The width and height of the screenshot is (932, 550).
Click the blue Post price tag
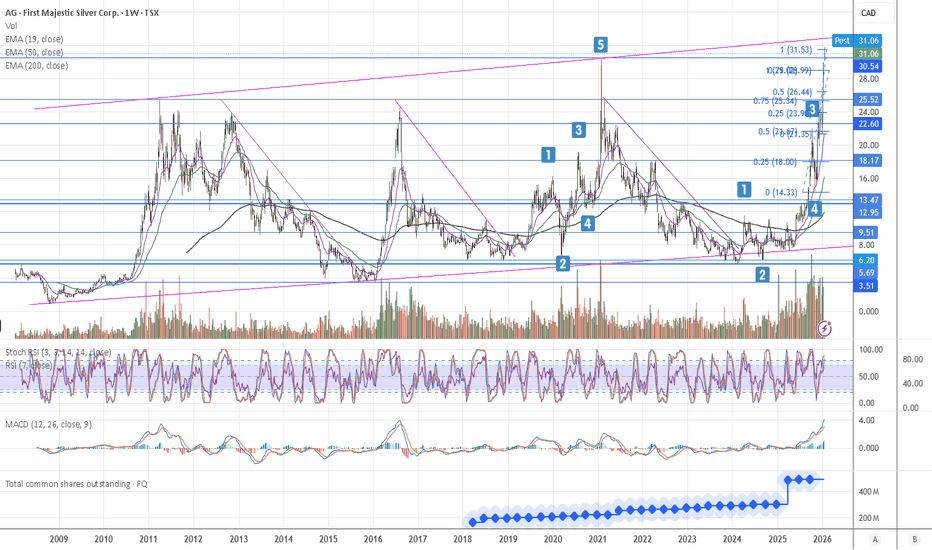tap(842, 40)
